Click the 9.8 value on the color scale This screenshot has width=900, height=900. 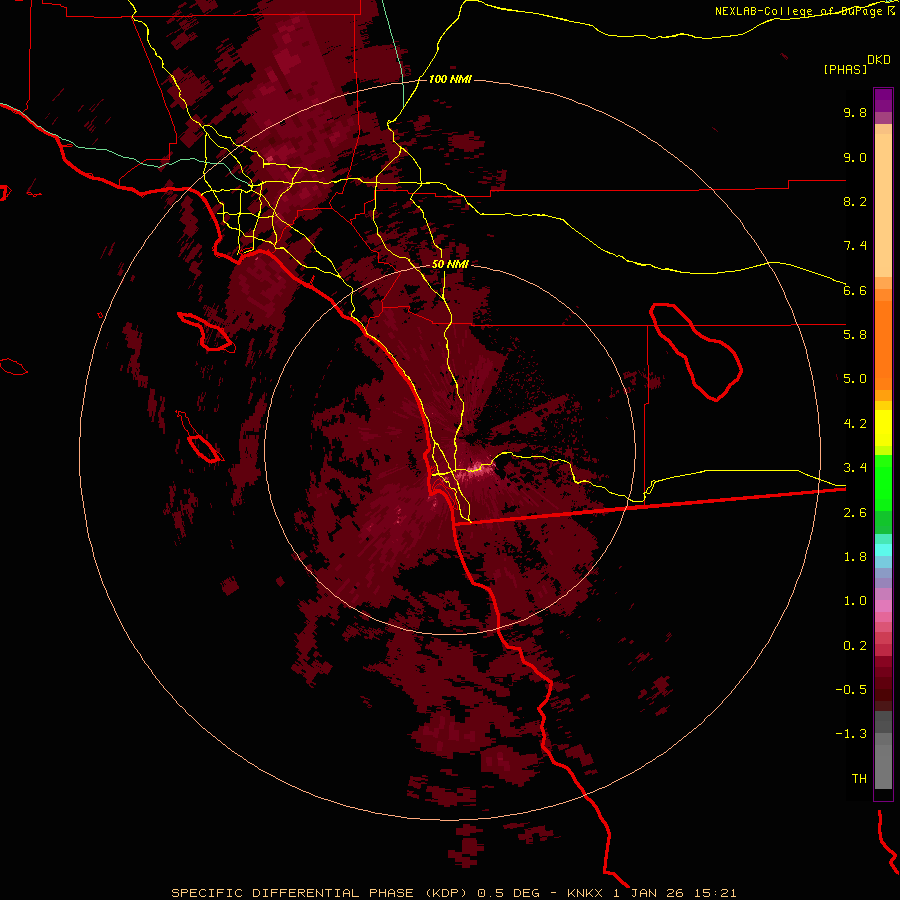click(855, 112)
